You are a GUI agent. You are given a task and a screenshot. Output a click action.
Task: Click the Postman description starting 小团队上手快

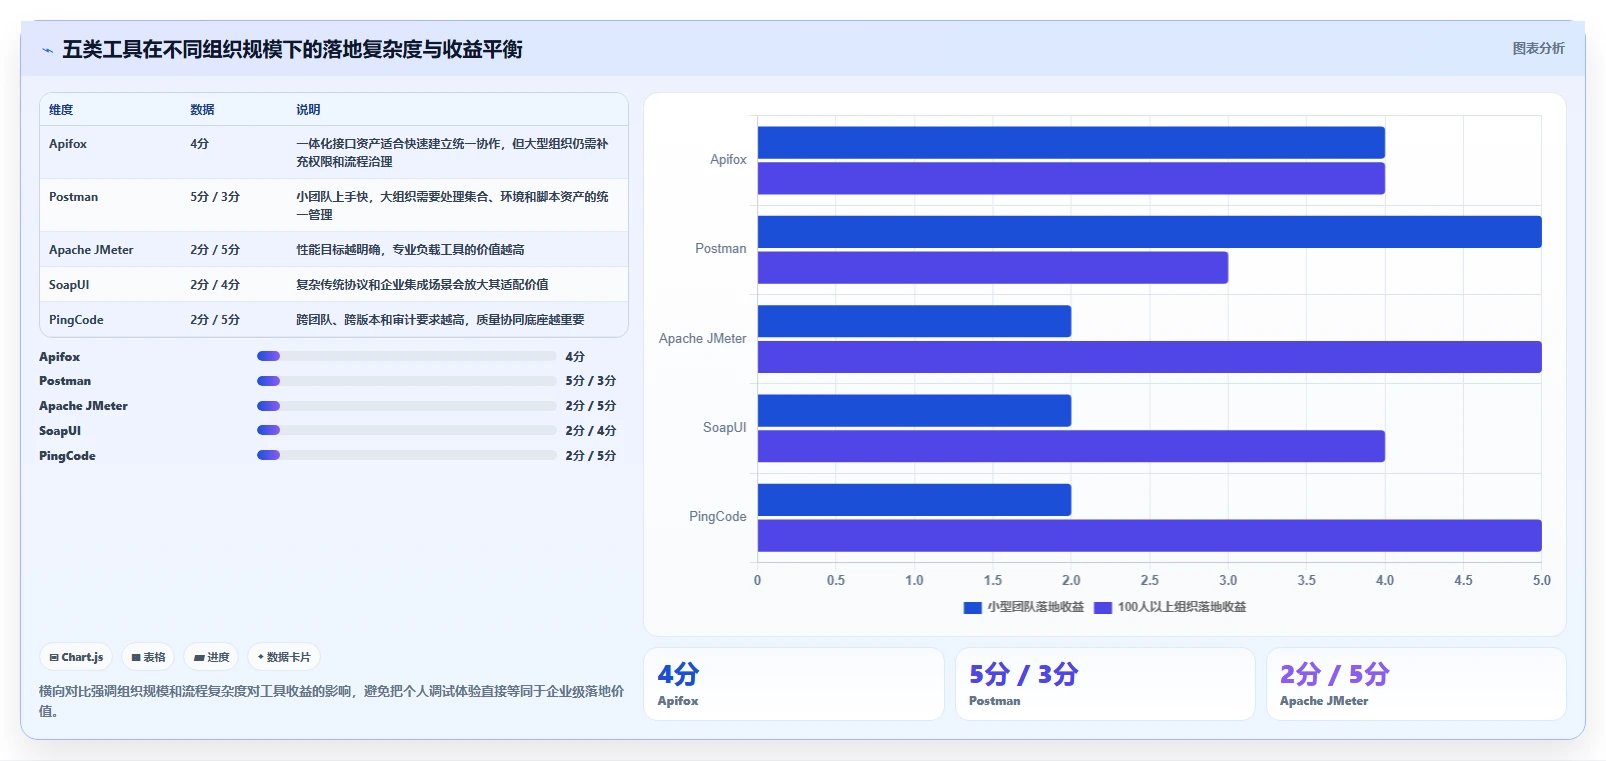[452, 206]
